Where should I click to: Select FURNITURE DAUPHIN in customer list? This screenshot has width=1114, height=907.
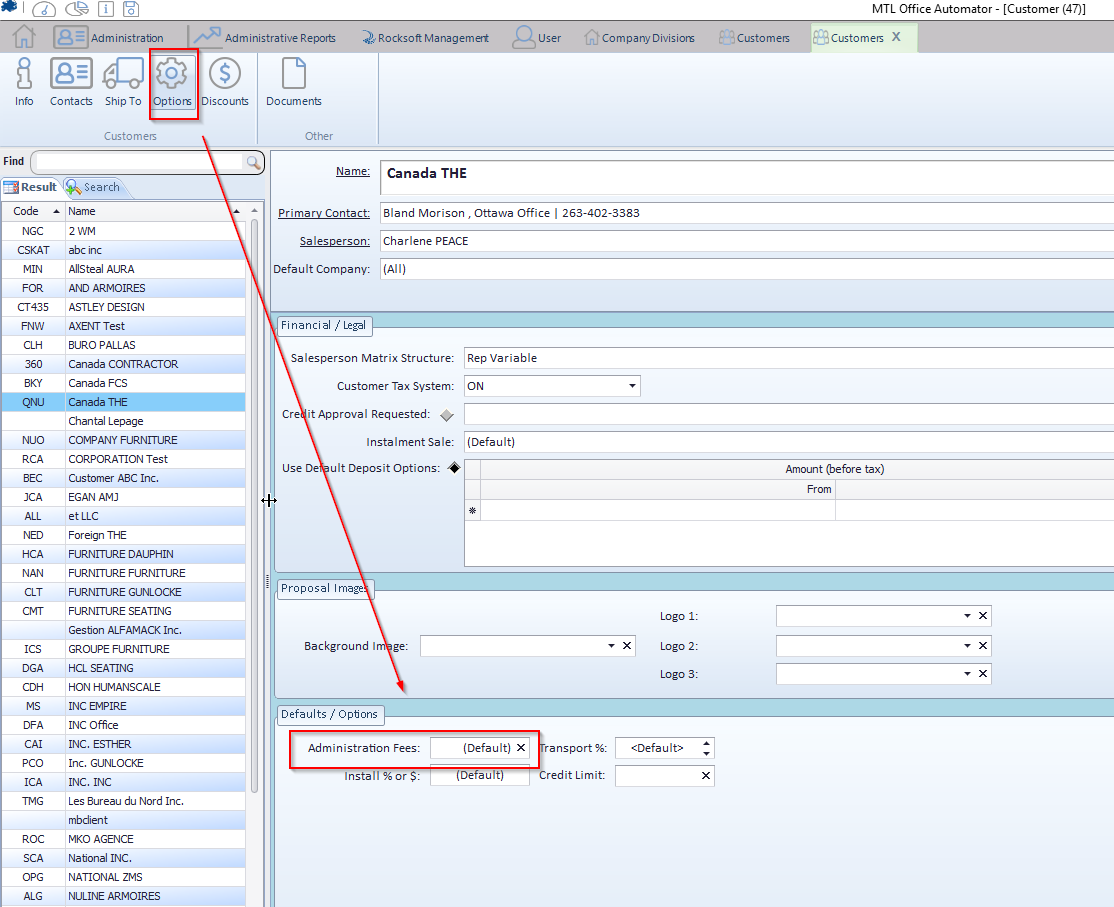coord(121,554)
